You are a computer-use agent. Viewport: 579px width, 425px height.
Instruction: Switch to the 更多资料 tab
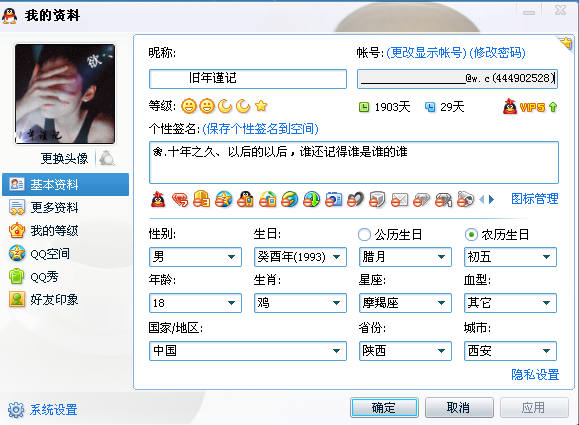[66, 208]
